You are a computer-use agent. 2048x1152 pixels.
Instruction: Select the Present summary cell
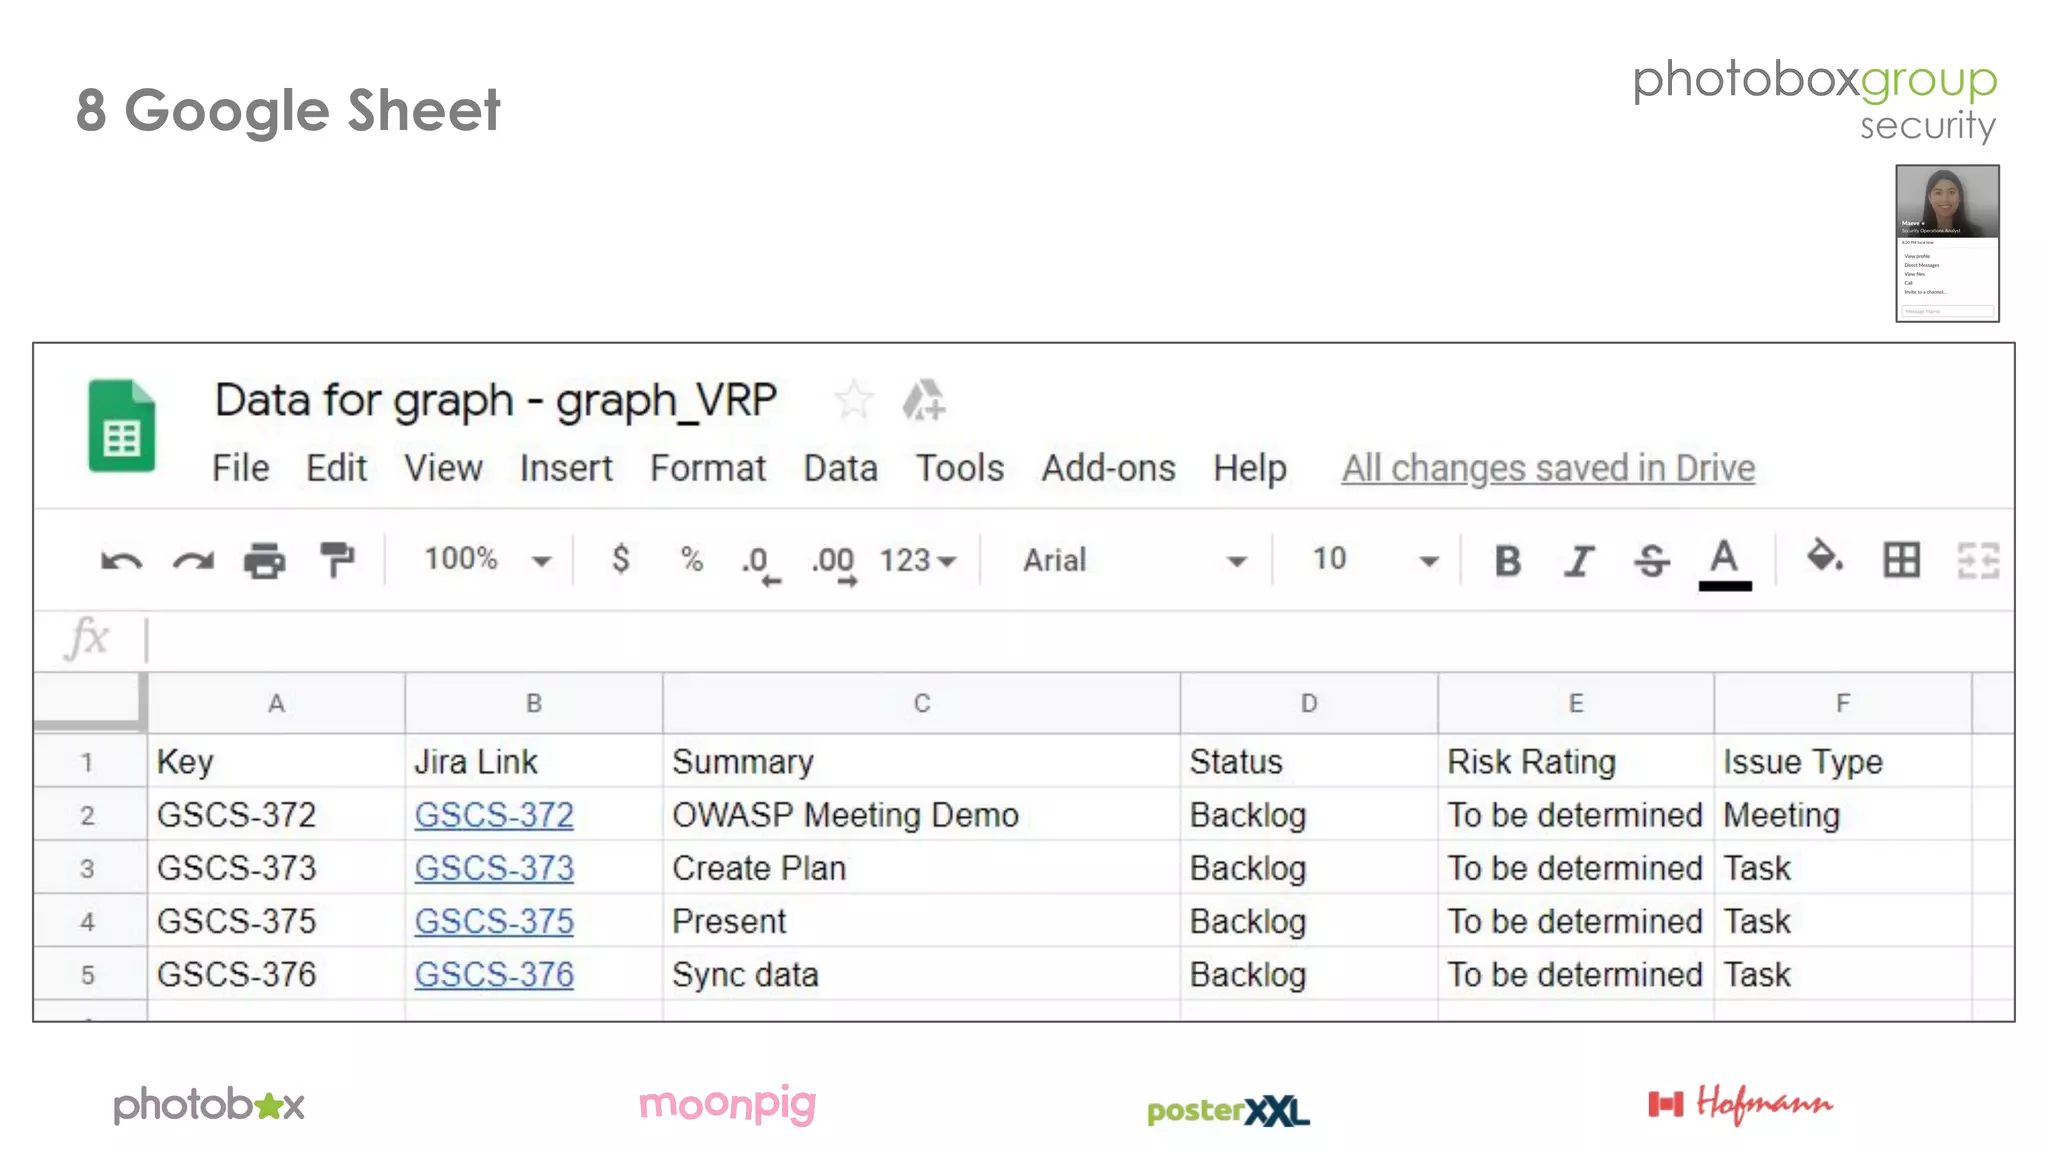[921, 921]
